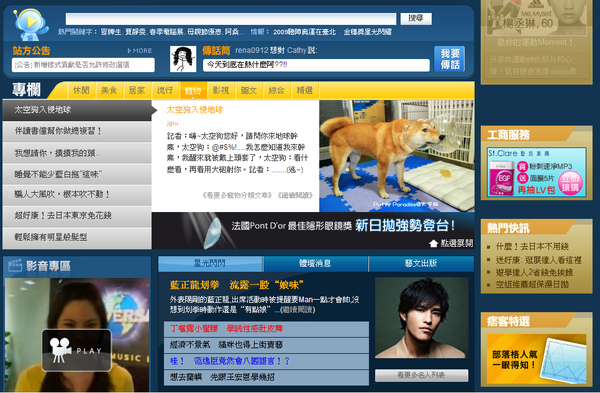Click the clapperboard icon beside 影音專區
Image resolution: width=600 pixels, height=393 pixels.
15,265
